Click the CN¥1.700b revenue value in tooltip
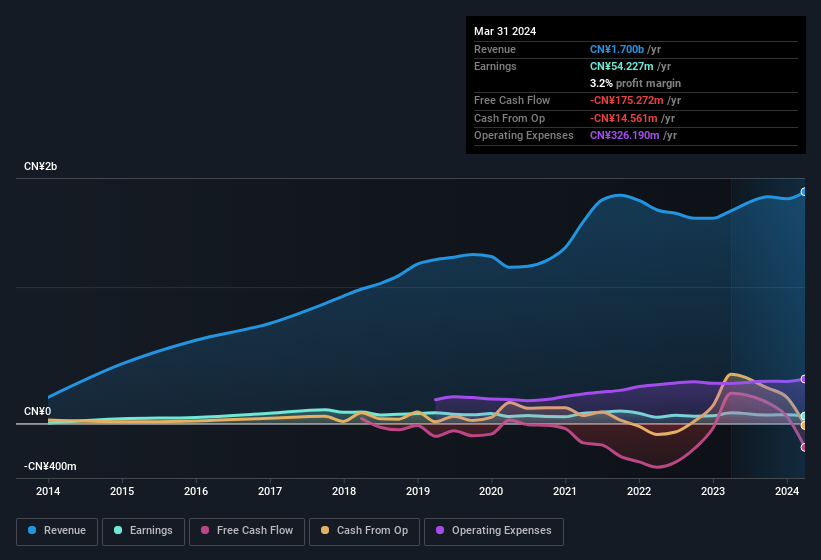This screenshot has height=560, width=821. point(617,49)
